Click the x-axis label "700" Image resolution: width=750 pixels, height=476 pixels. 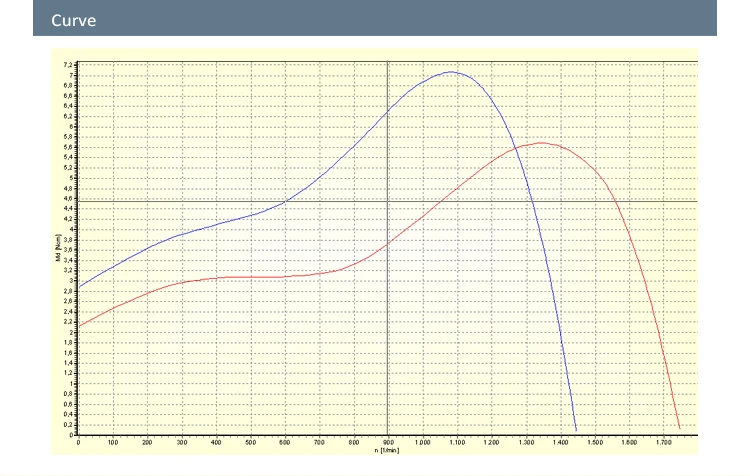tap(319, 443)
